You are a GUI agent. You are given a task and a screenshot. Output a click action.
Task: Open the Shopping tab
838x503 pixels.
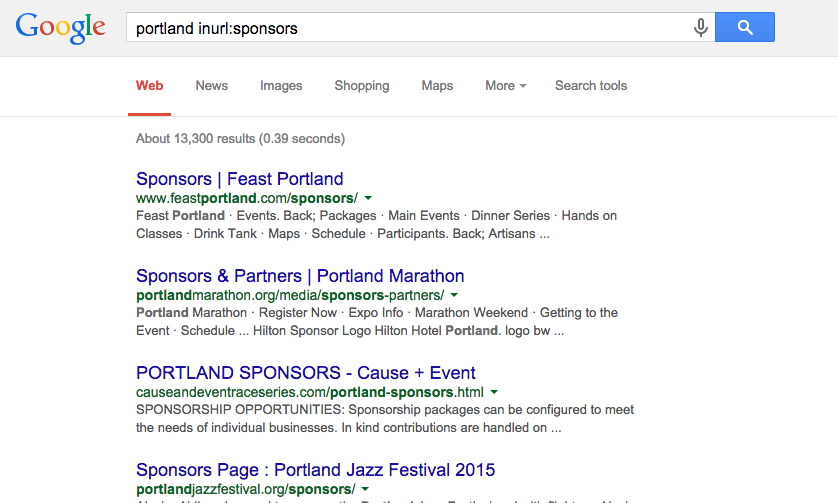(x=362, y=86)
